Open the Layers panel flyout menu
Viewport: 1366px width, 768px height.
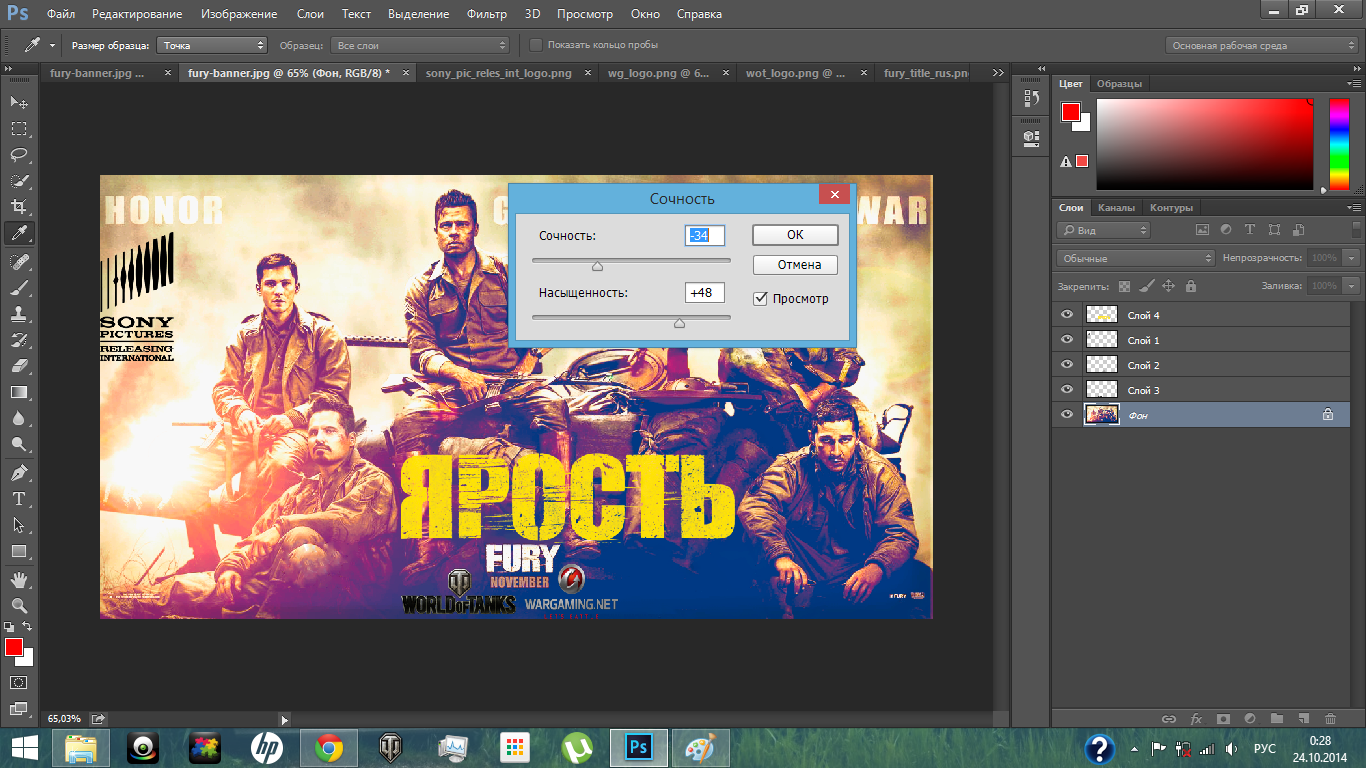[1354, 208]
